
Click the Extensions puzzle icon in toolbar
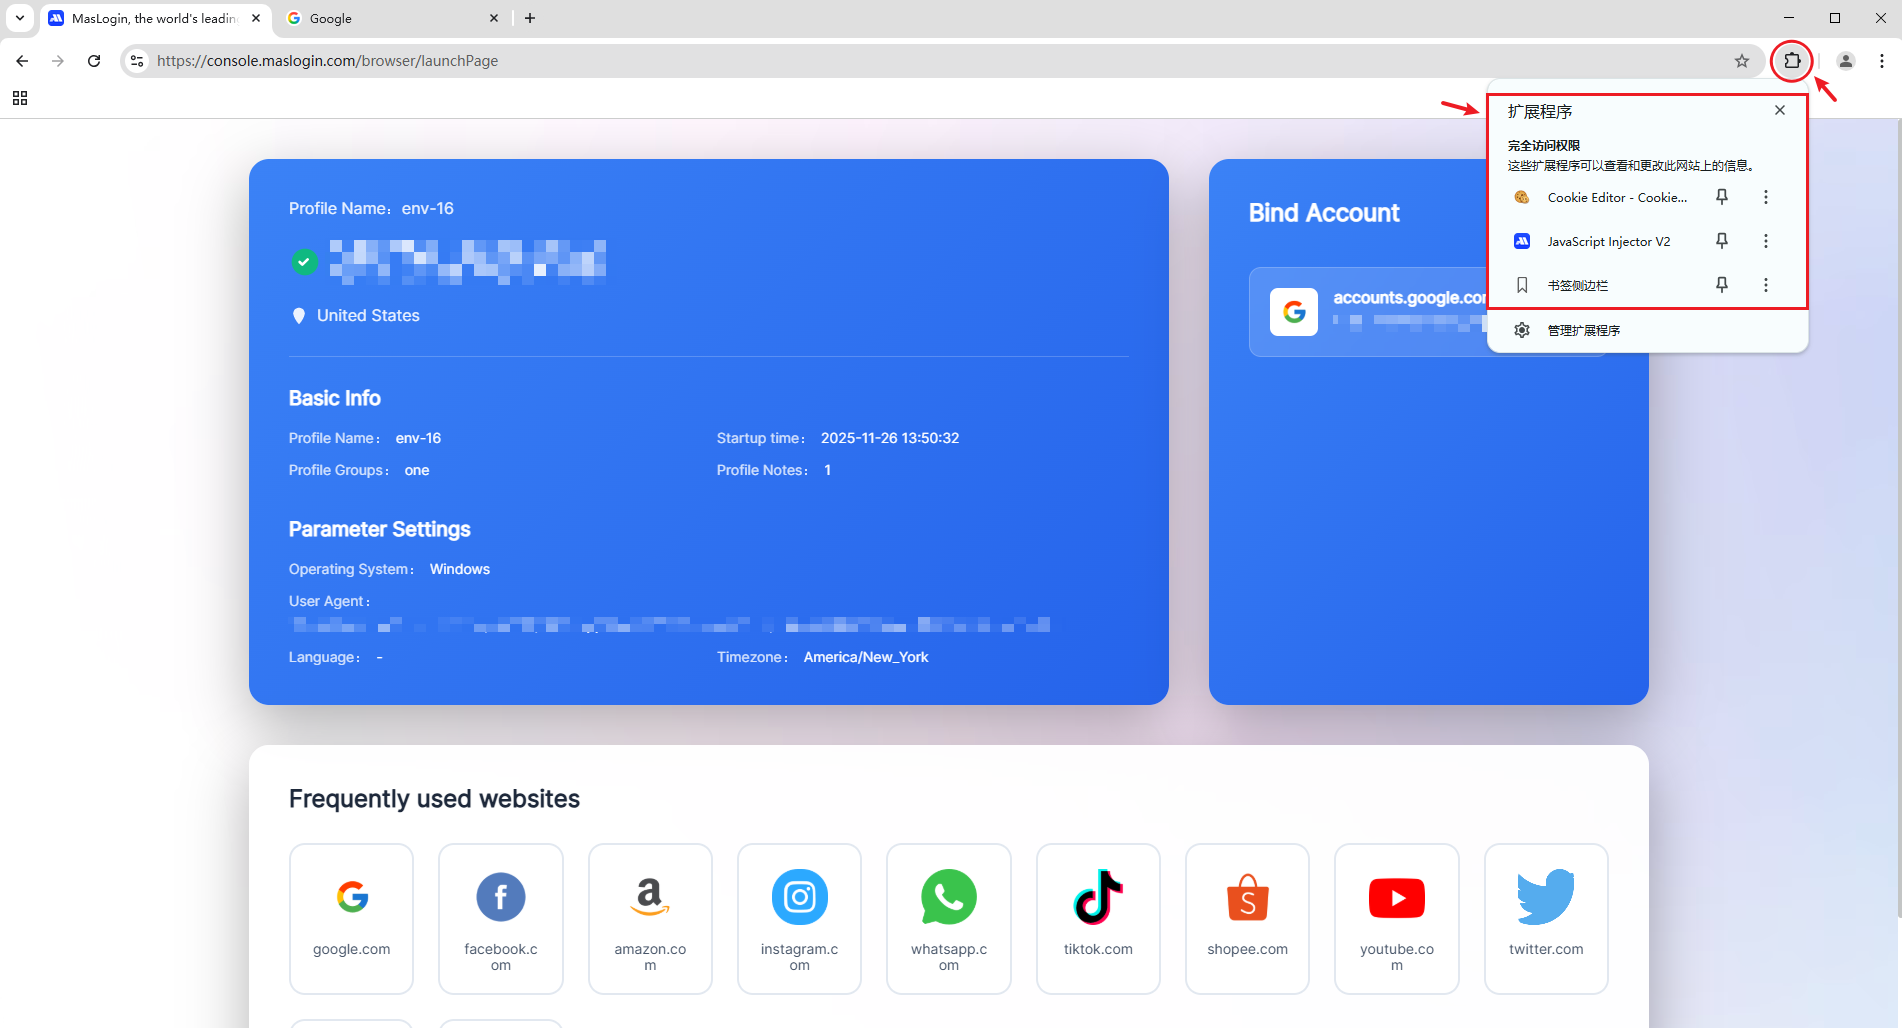(1792, 61)
